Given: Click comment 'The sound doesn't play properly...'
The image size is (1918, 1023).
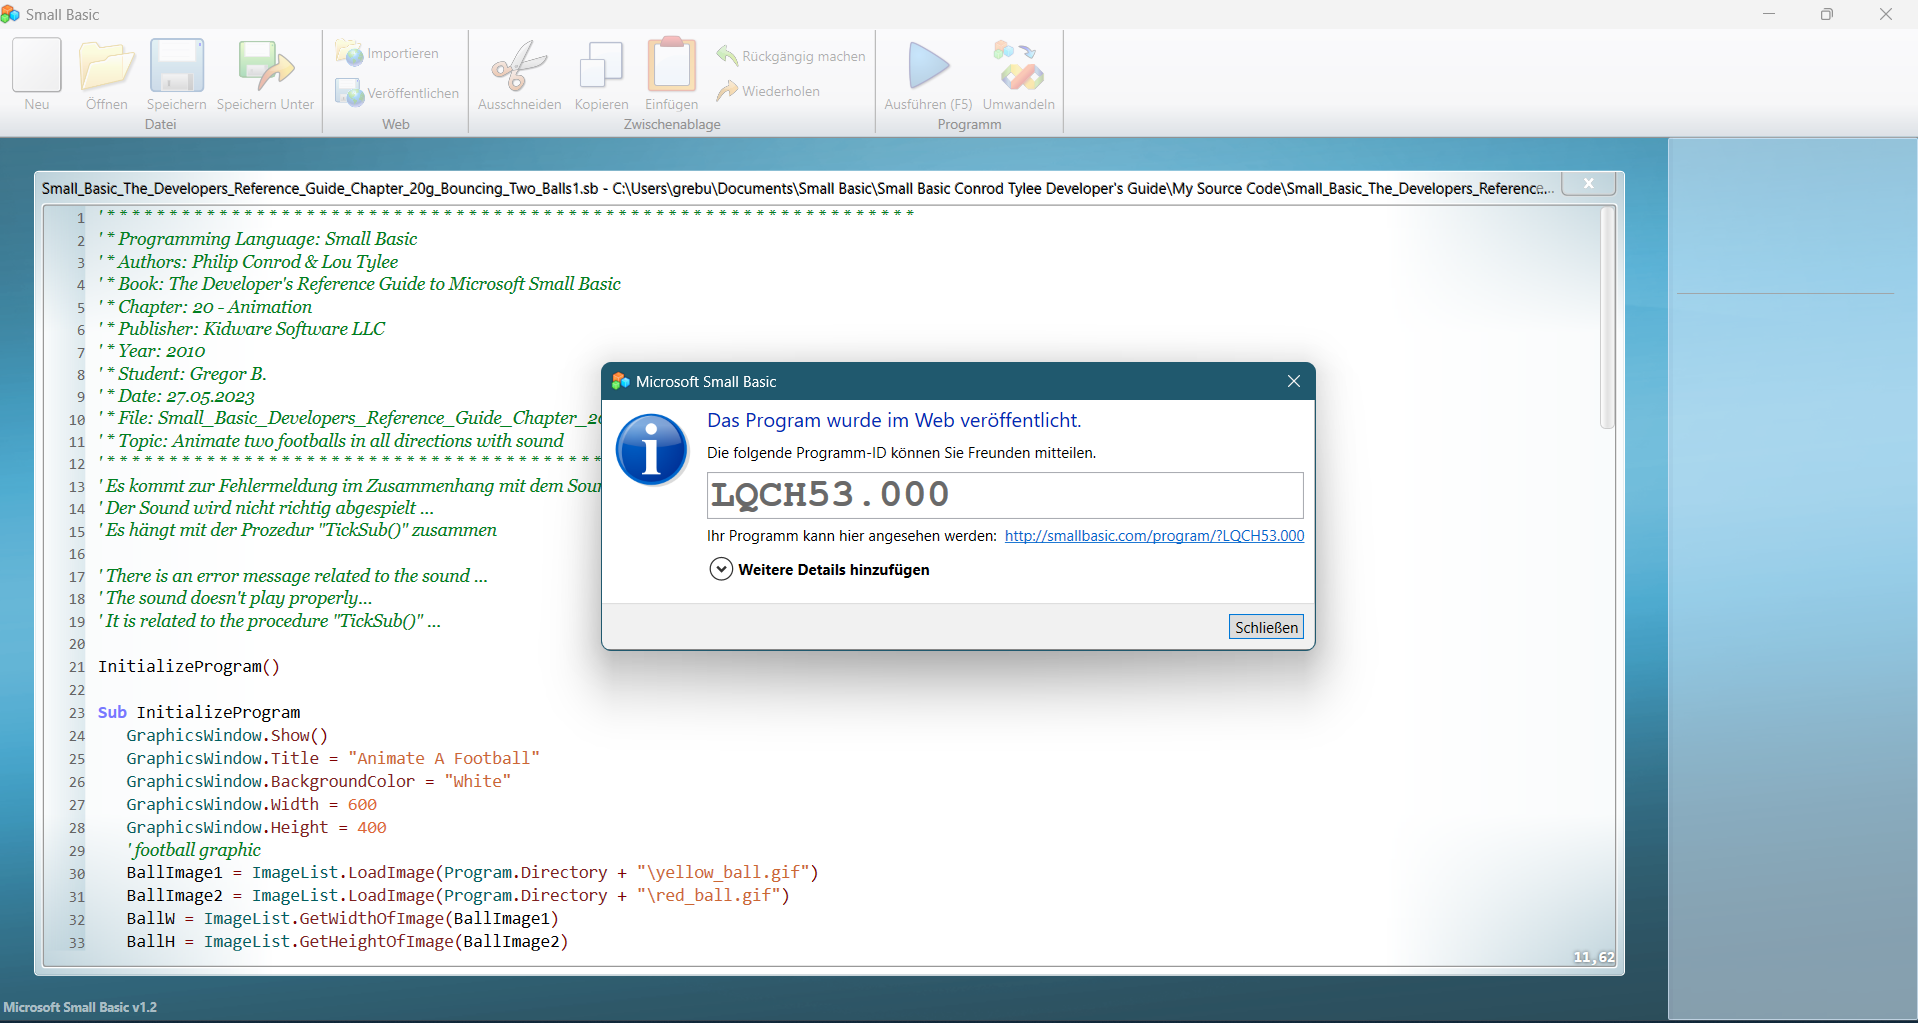Looking at the screenshot, I should pos(236,598).
